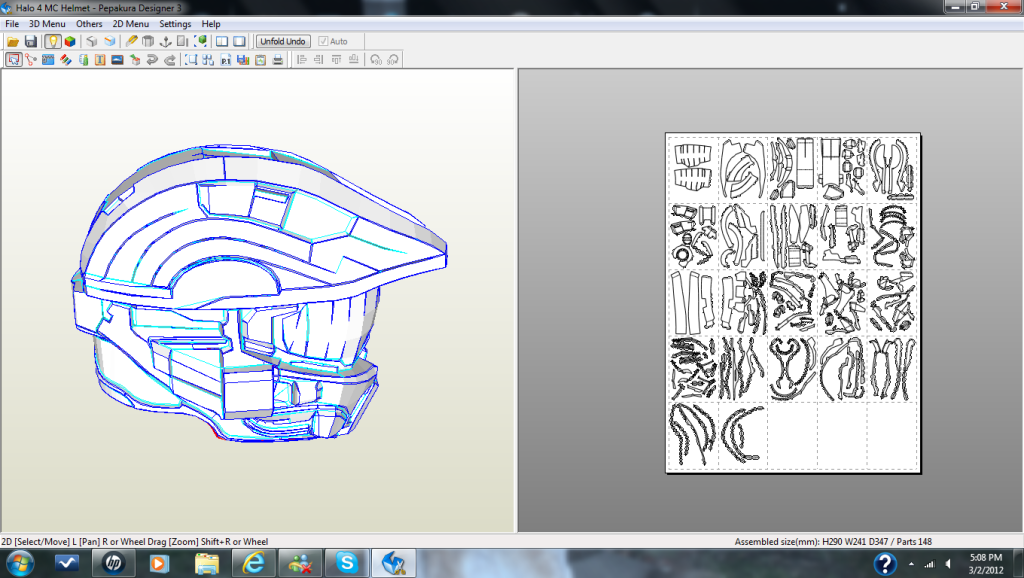The width and height of the screenshot is (1024, 578).
Task: Click the cube with green arrow icon
Action: click(x=135, y=59)
